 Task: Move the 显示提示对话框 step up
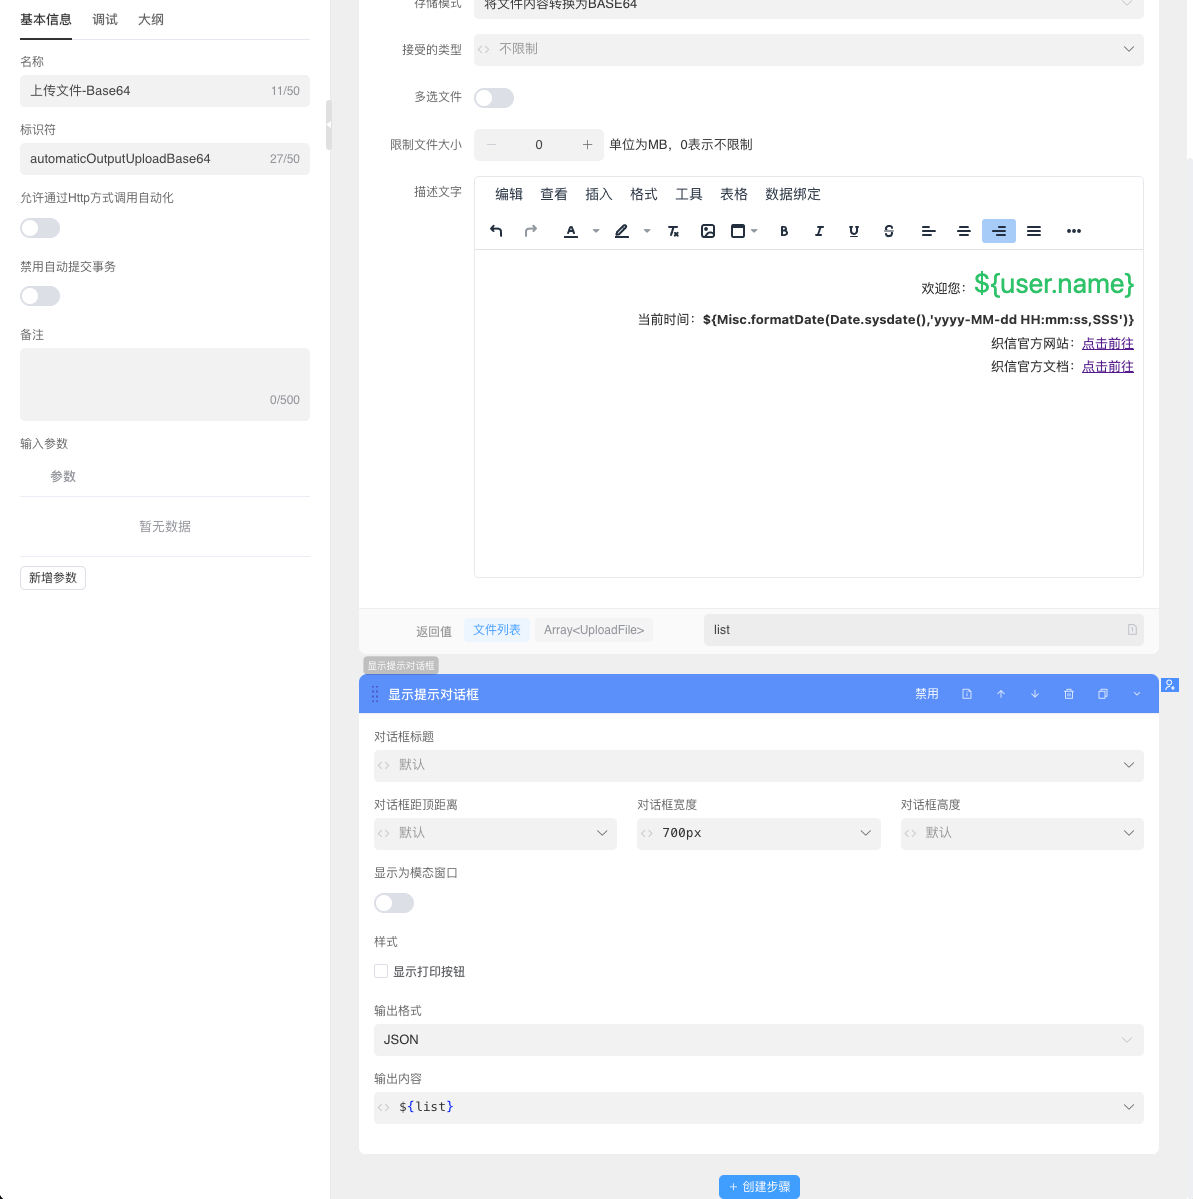(x=1001, y=694)
